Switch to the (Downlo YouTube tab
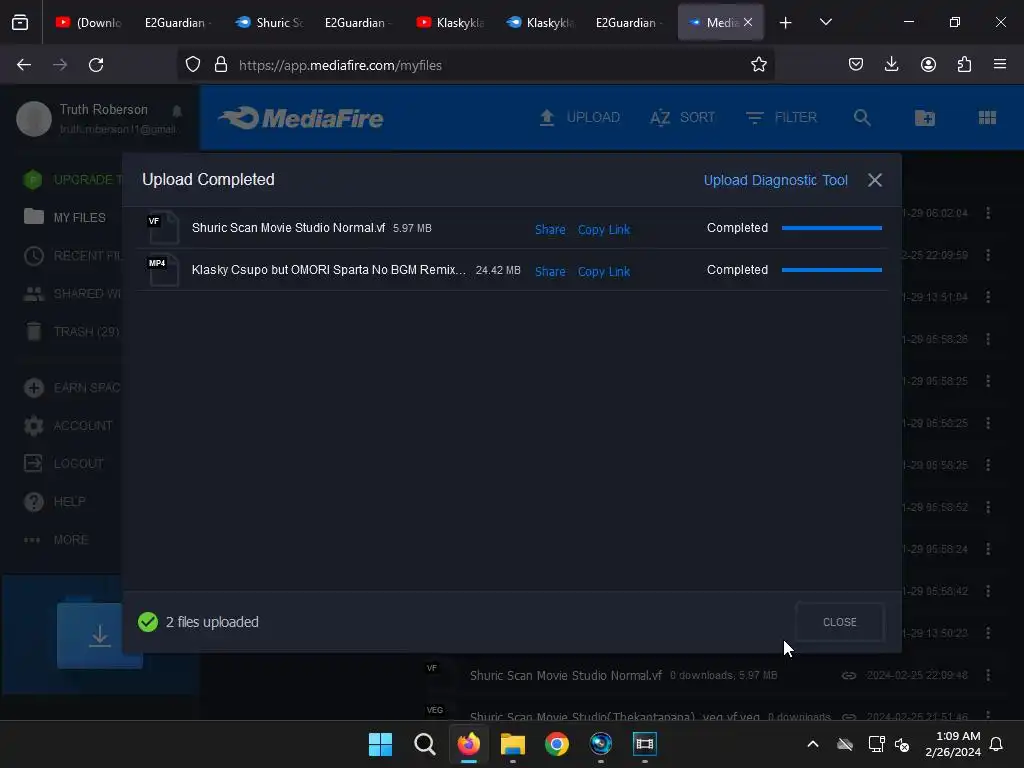The height and width of the screenshot is (768, 1024). point(89,23)
